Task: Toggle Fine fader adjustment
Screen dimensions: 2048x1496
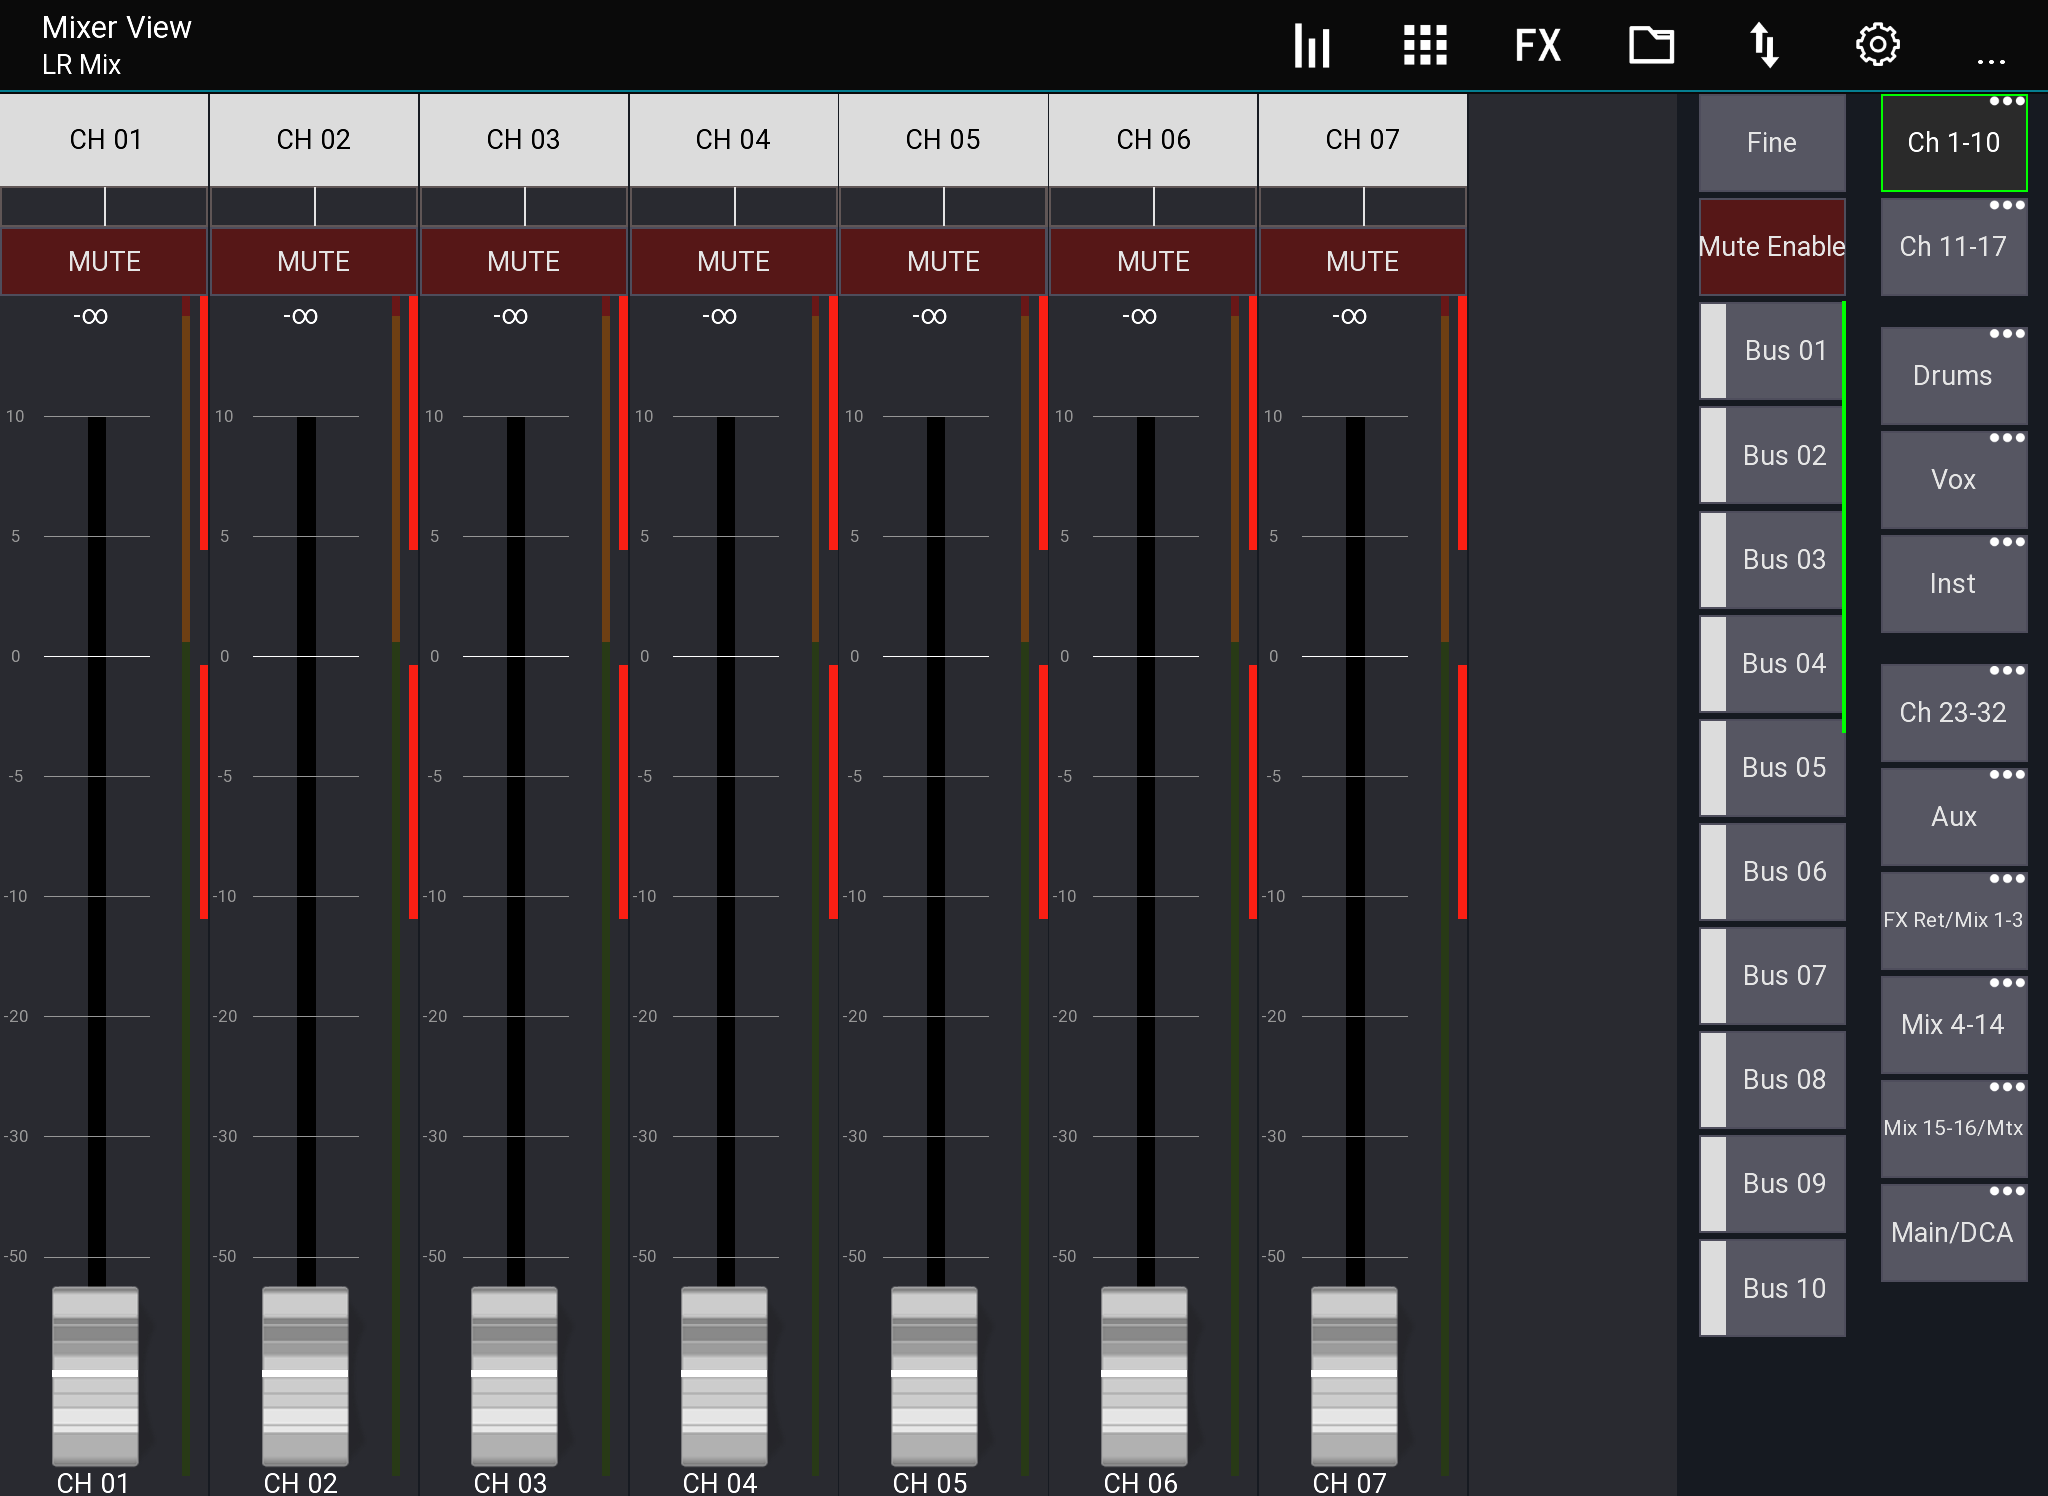Action: pyautogui.click(x=1772, y=143)
